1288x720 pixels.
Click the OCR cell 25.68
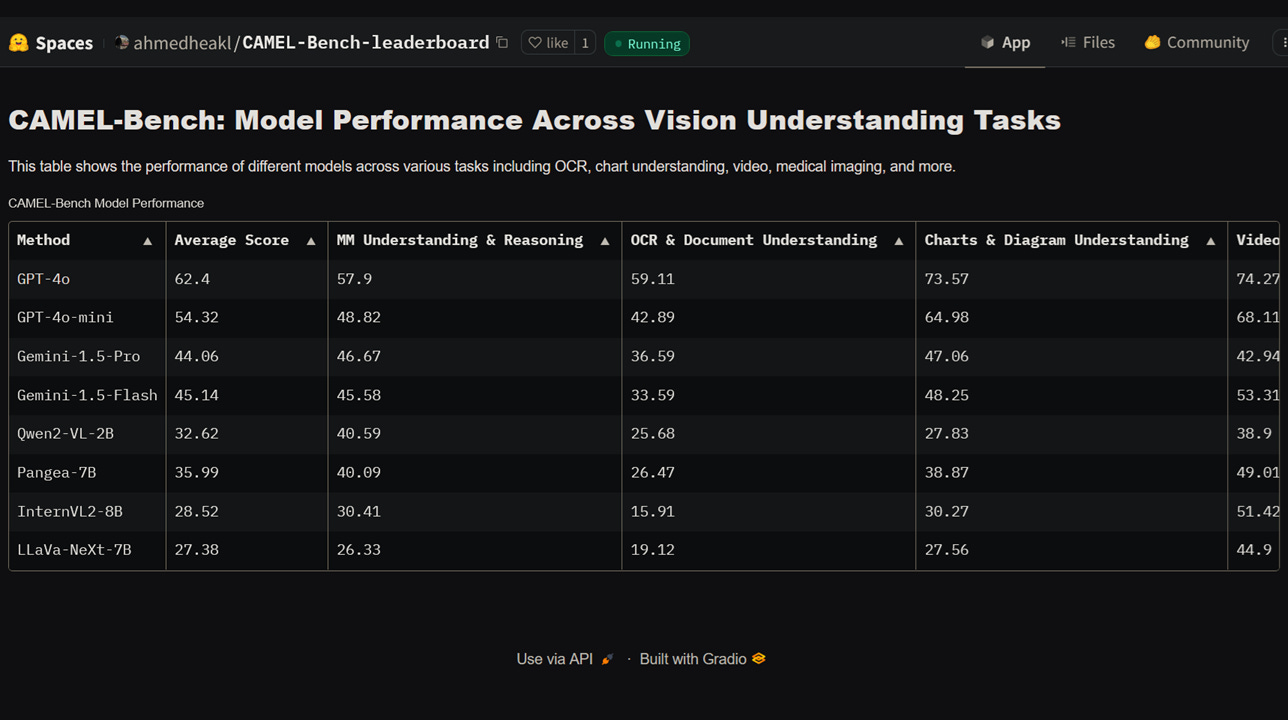[x=769, y=434]
